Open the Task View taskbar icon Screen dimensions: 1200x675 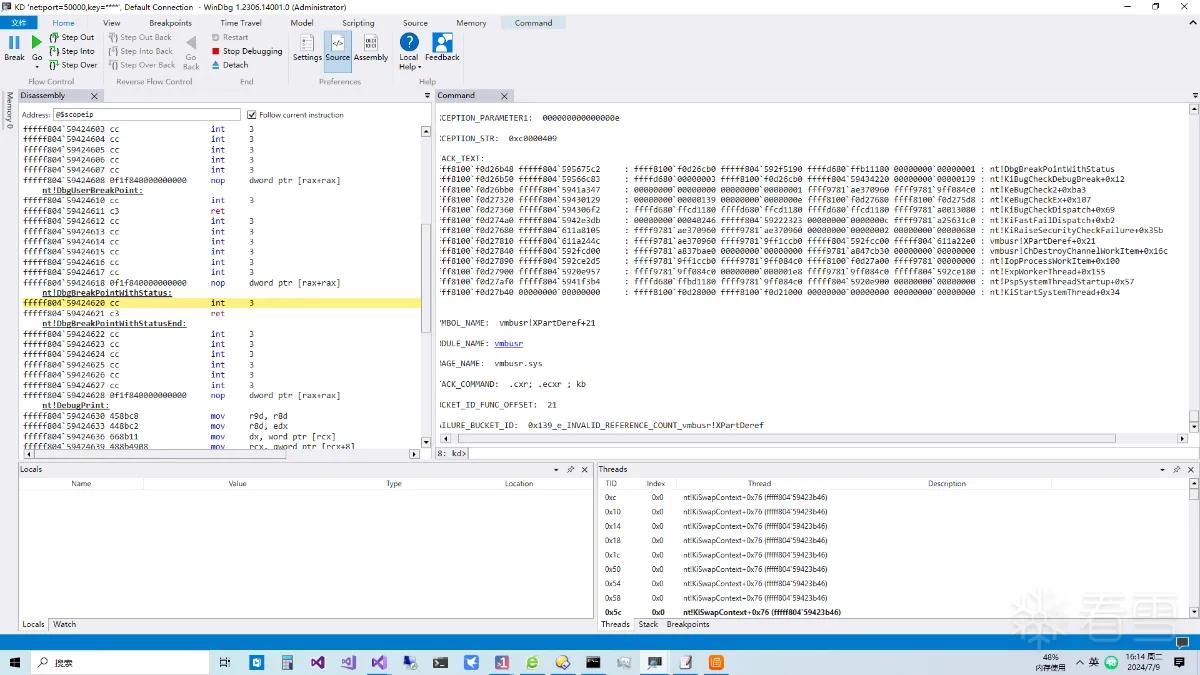point(224,662)
